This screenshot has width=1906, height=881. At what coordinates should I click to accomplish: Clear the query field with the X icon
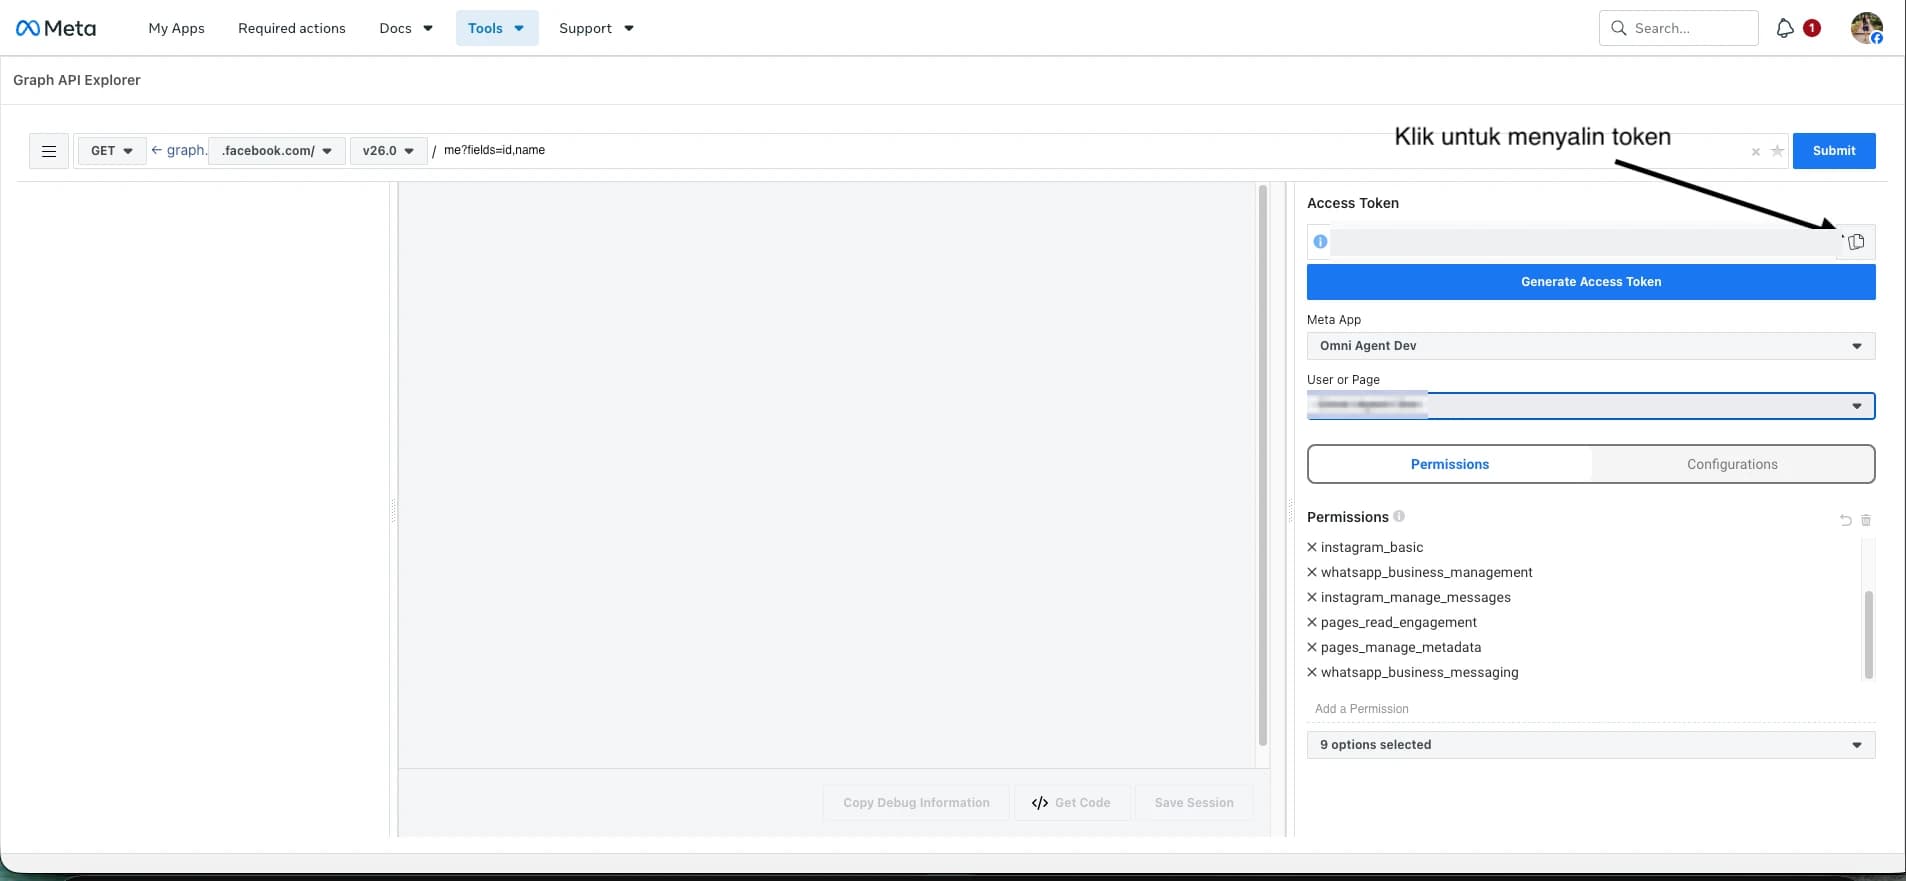click(x=1755, y=152)
